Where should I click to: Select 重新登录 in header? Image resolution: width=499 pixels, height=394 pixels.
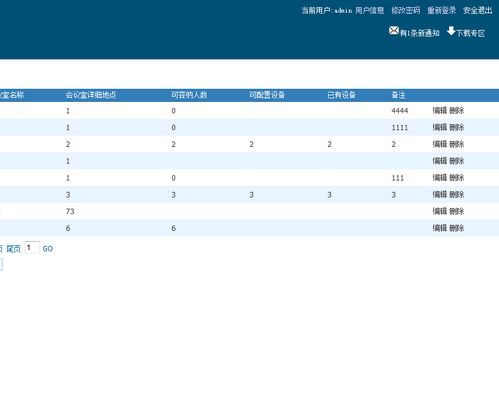pos(442,11)
